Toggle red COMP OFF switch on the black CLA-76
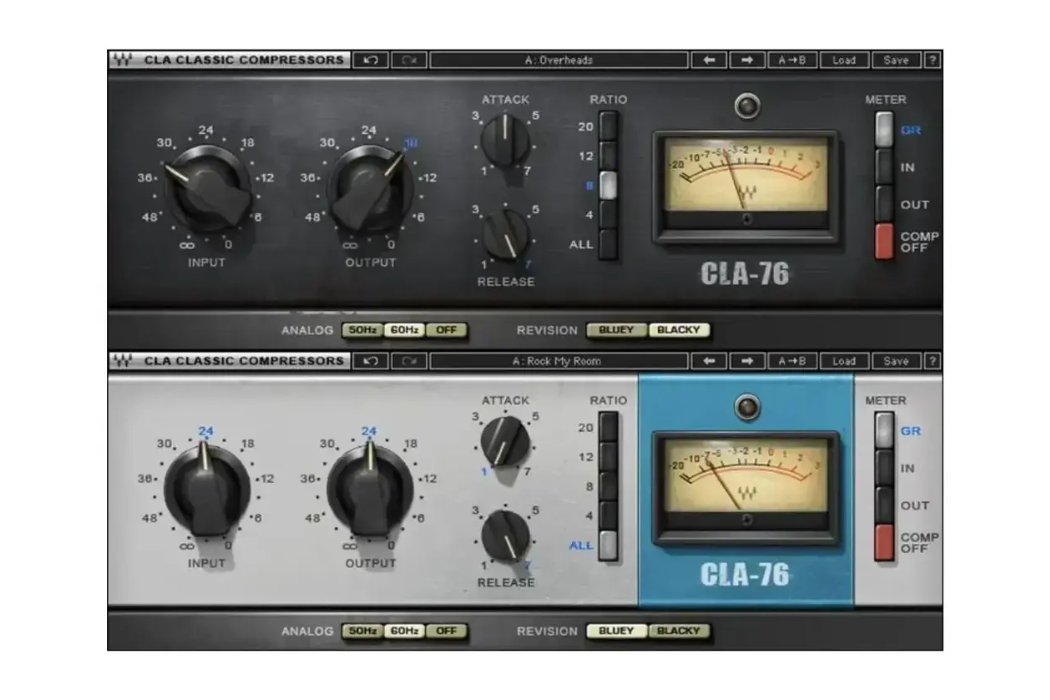The width and height of the screenshot is (1050, 700). point(884,241)
